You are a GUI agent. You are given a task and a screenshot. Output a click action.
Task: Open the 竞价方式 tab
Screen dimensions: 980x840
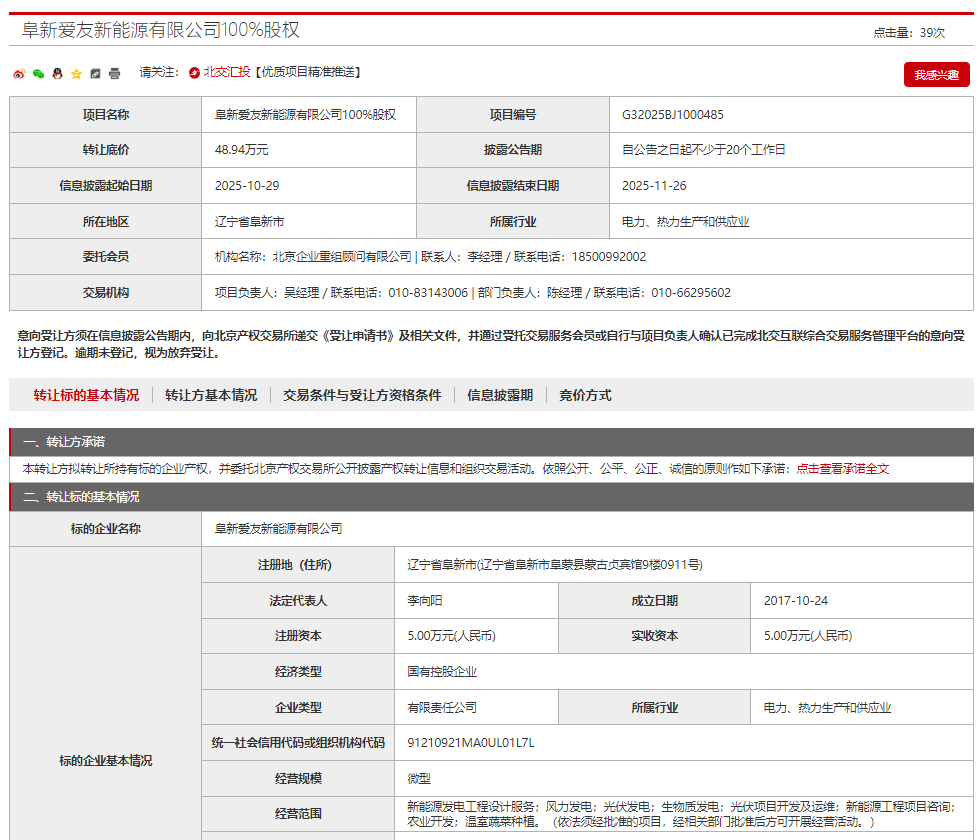pos(585,395)
